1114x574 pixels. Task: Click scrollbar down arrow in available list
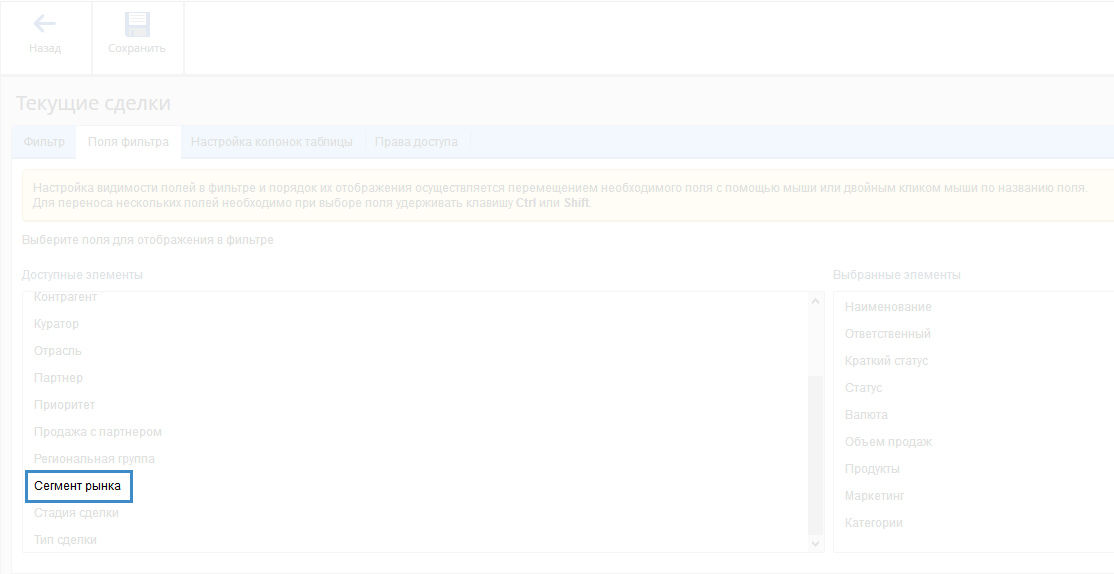click(815, 543)
